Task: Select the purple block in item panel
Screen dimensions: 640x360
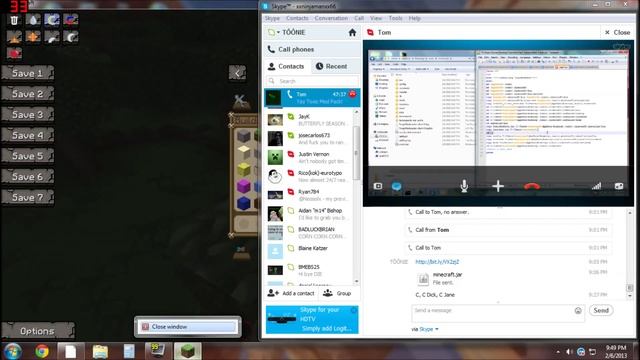Action: point(244,186)
